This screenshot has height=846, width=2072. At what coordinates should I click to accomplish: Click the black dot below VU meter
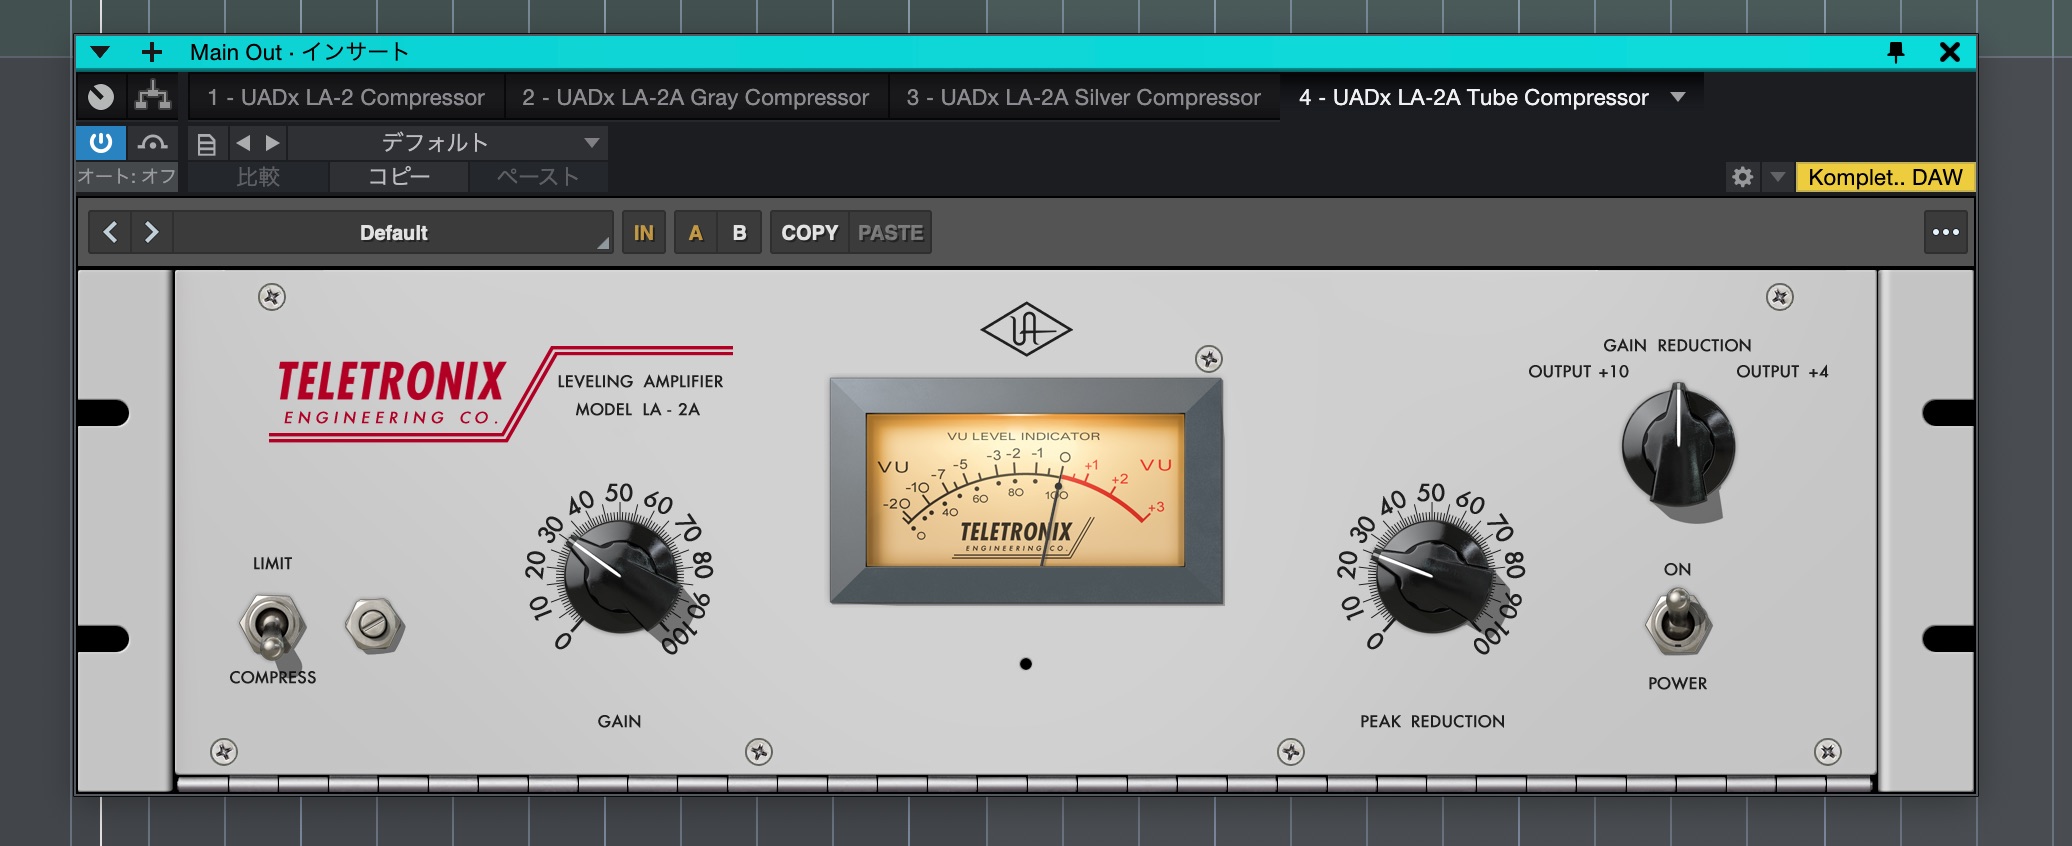1026,664
